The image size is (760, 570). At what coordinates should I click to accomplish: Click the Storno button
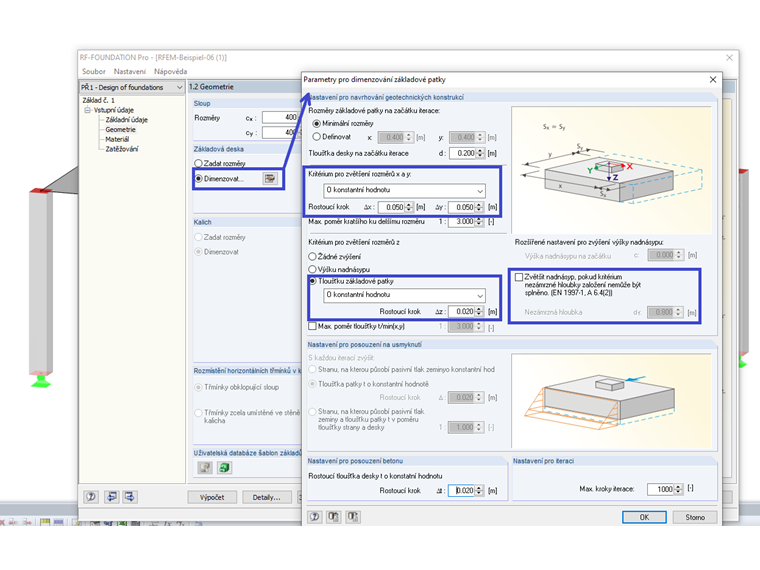tap(695, 517)
